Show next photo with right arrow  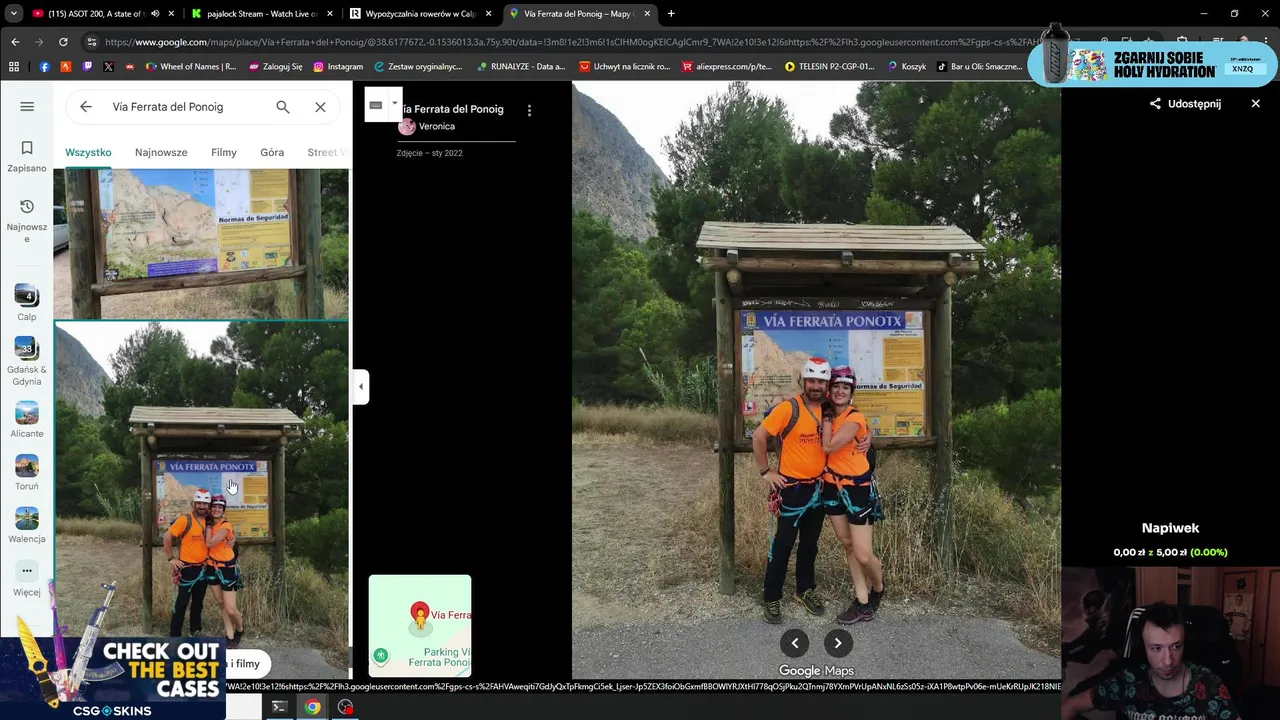pyautogui.click(x=838, y=643)
